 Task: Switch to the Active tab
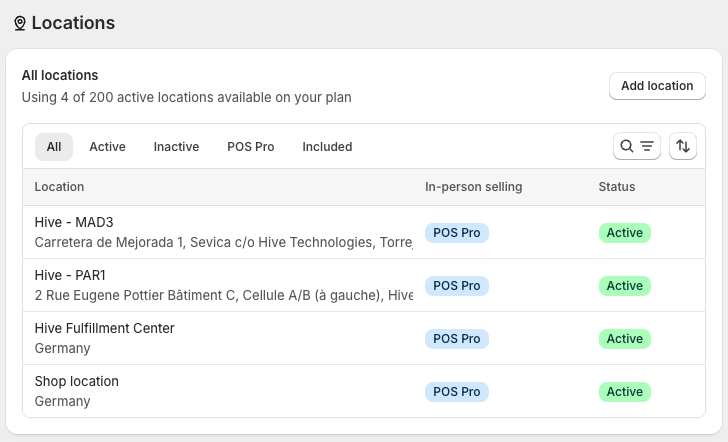(107, 147)
